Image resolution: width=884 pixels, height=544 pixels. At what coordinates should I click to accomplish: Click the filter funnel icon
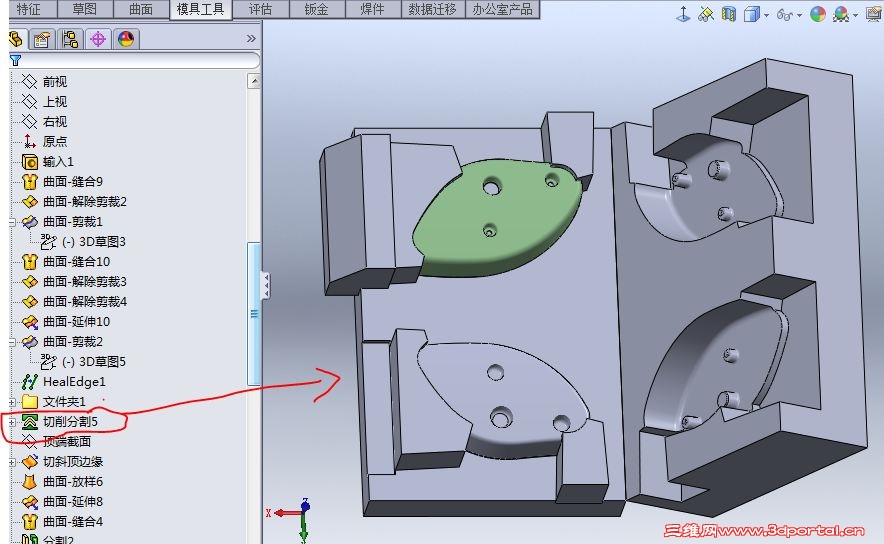[15, 60]
